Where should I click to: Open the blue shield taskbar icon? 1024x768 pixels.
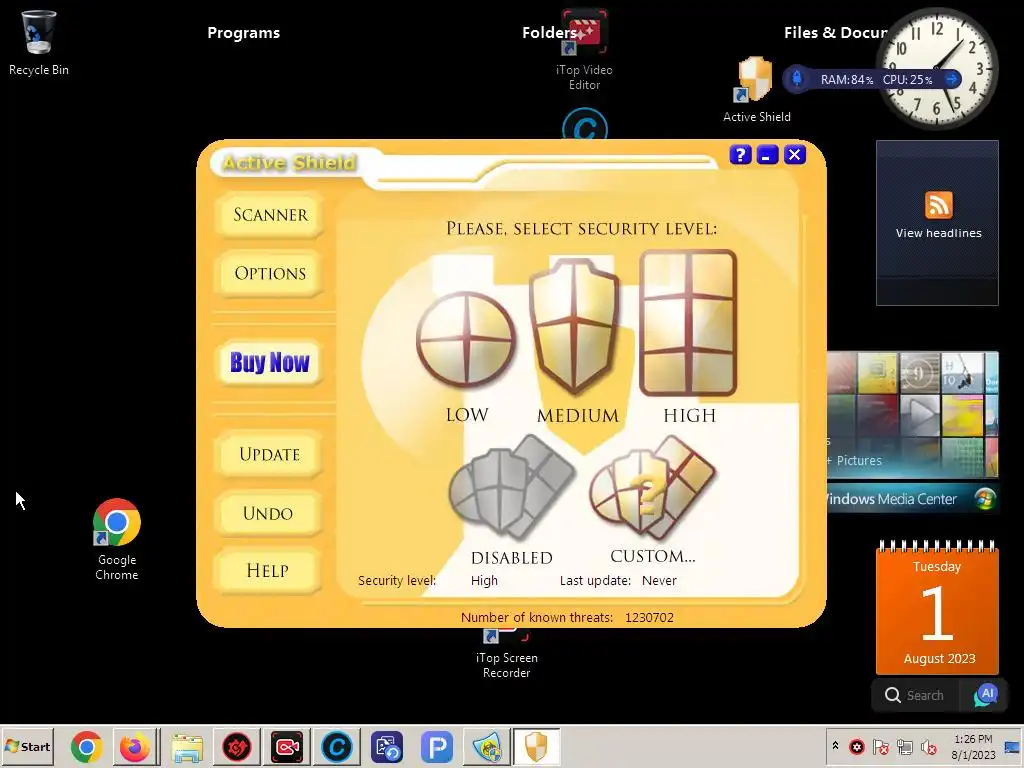tap(487, 746)
